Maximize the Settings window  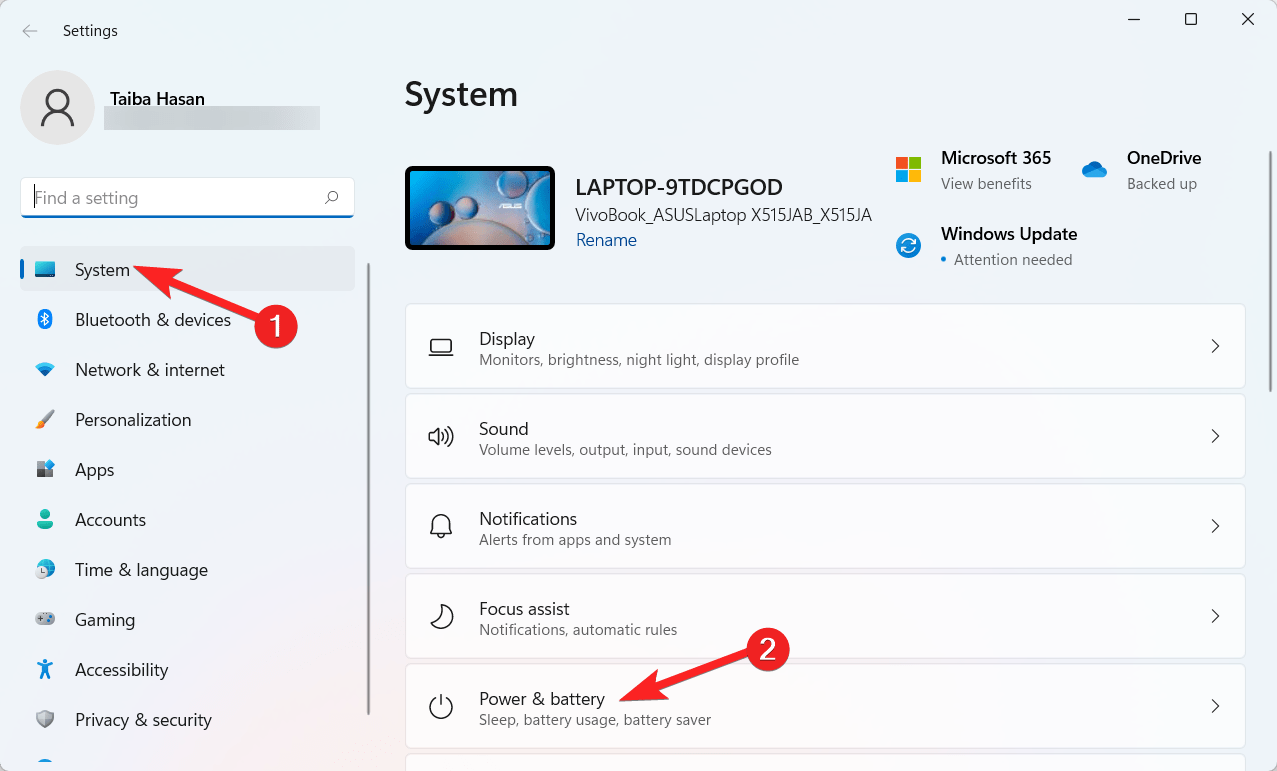(x=1191, y=19)
